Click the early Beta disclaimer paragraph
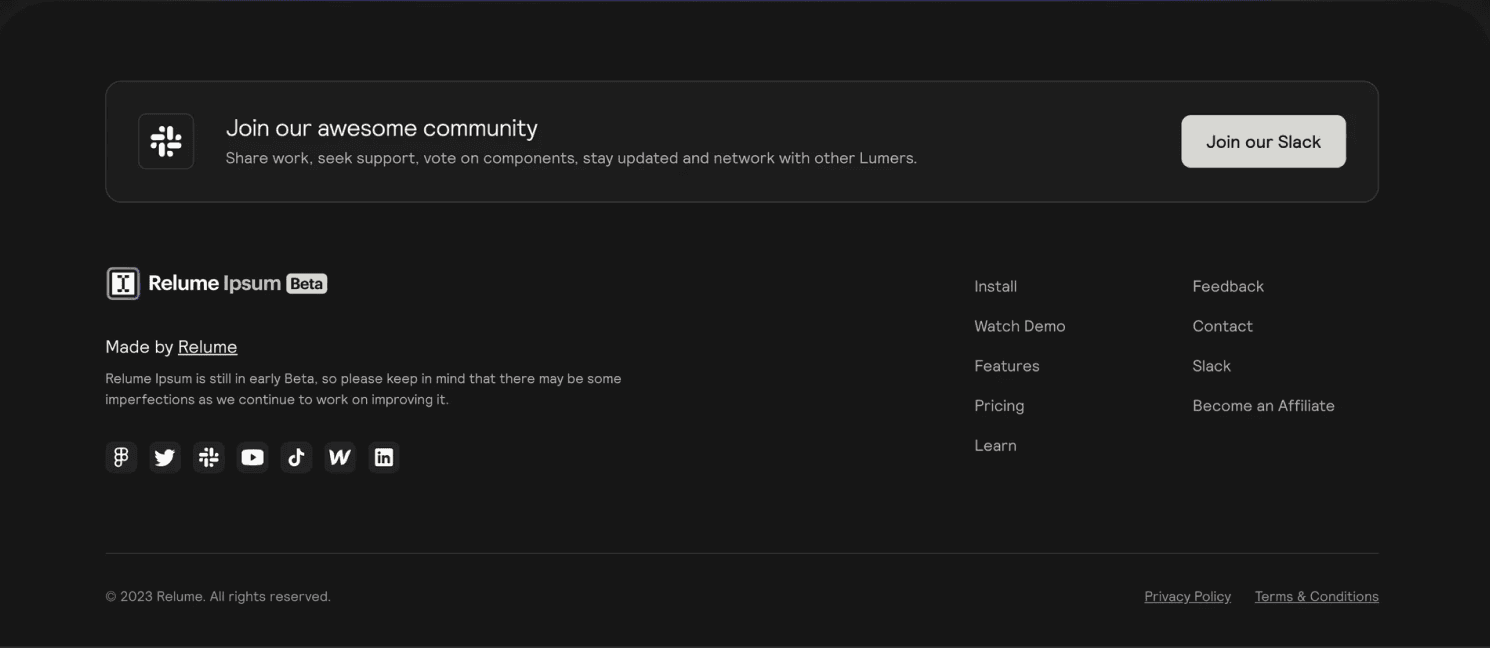This screenshot has height=648, width=1490. point(363,389)
